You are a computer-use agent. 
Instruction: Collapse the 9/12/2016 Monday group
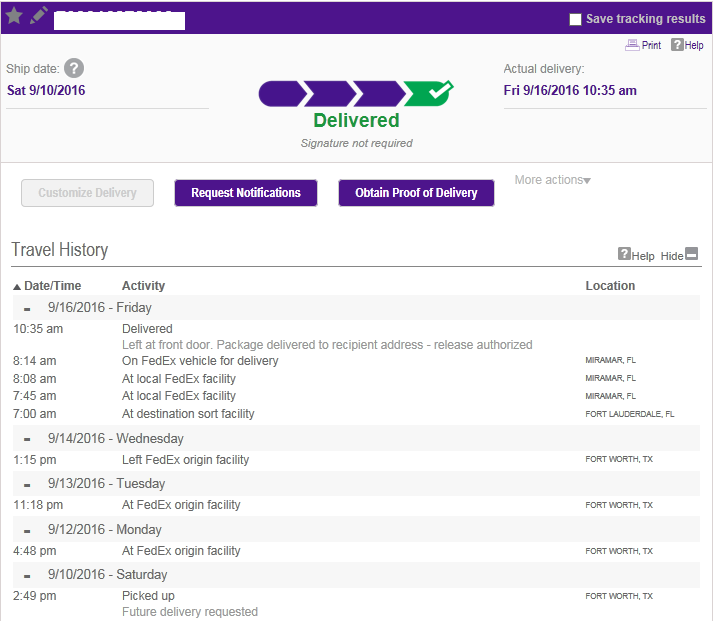pyautogui.click(x=27, y=531)
